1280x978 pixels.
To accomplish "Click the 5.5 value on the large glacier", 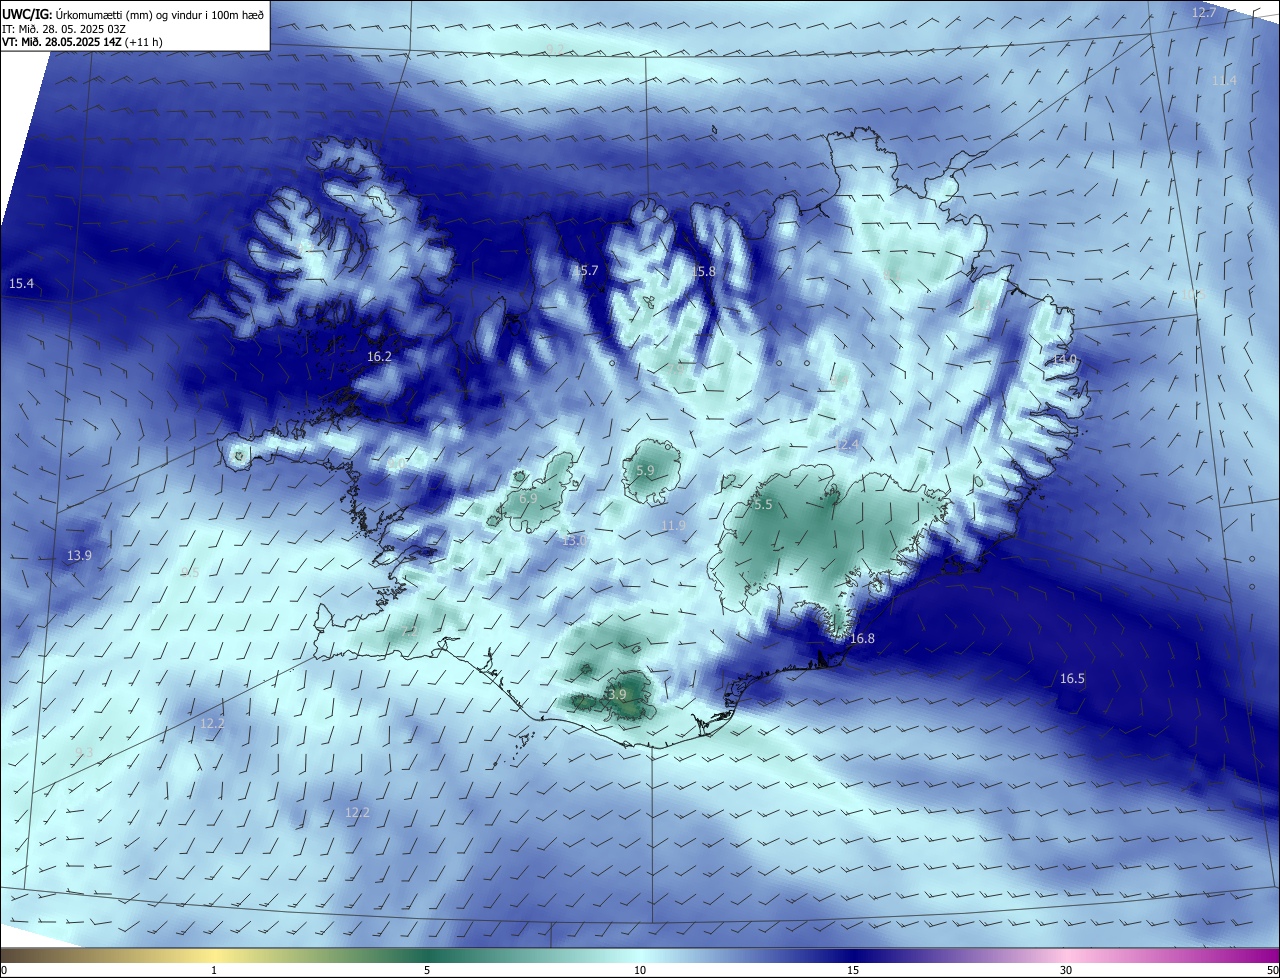I will tap(763, 505).
